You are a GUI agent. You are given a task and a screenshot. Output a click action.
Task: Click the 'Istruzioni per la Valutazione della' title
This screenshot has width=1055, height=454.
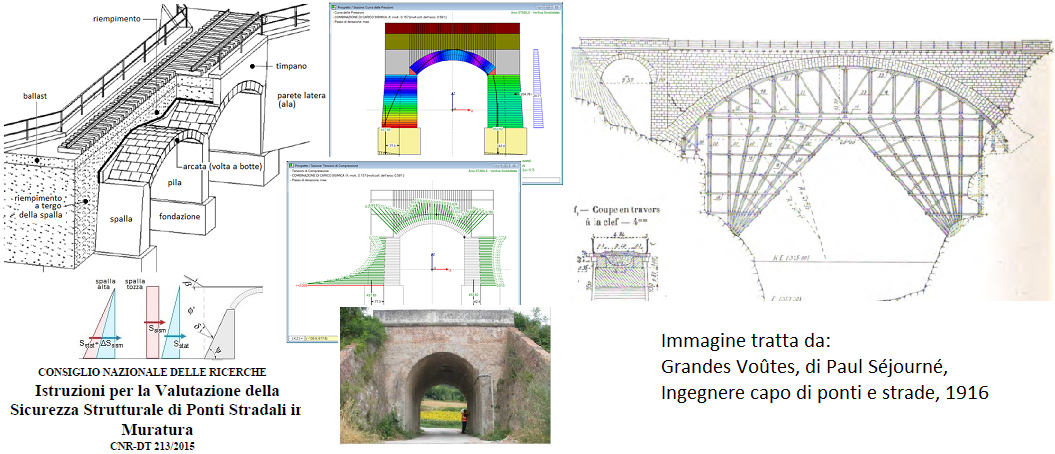157,391
